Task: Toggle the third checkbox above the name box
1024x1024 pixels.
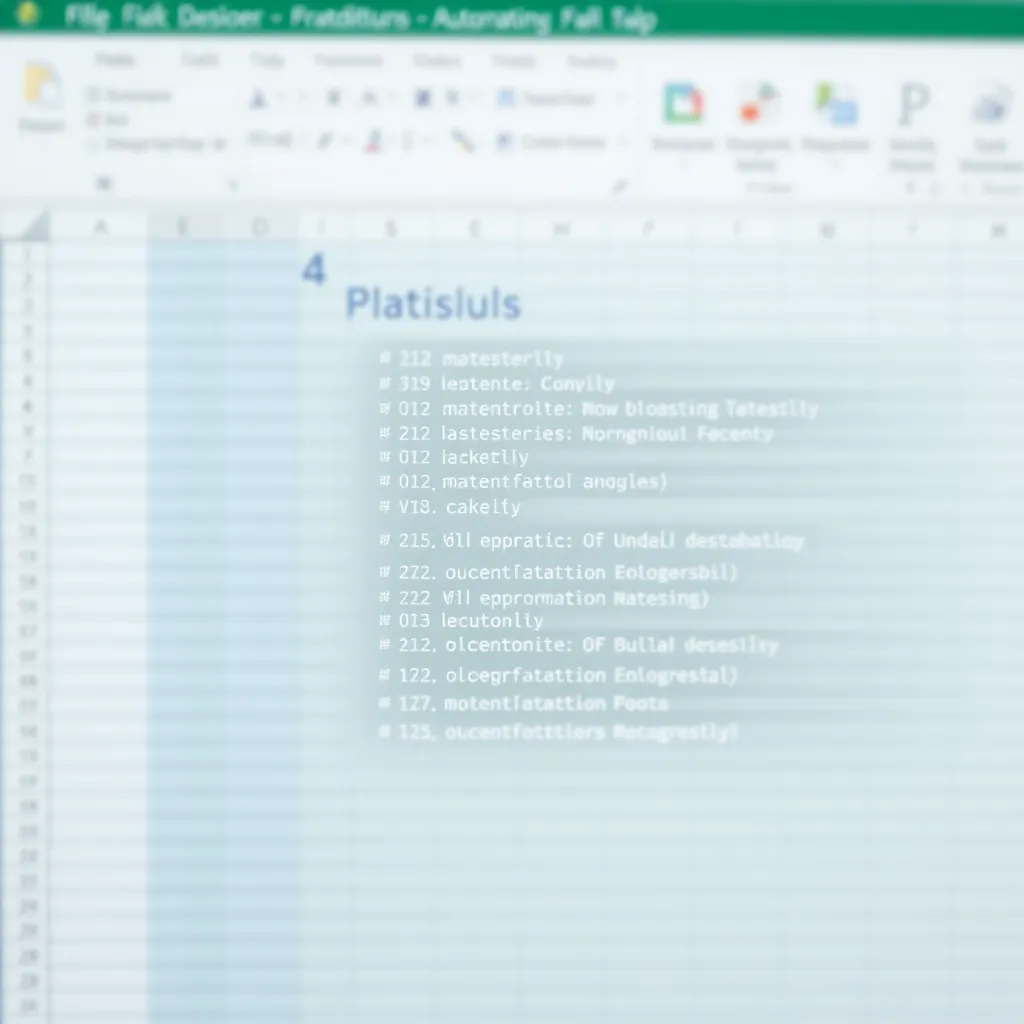Action: click(93, 144)
